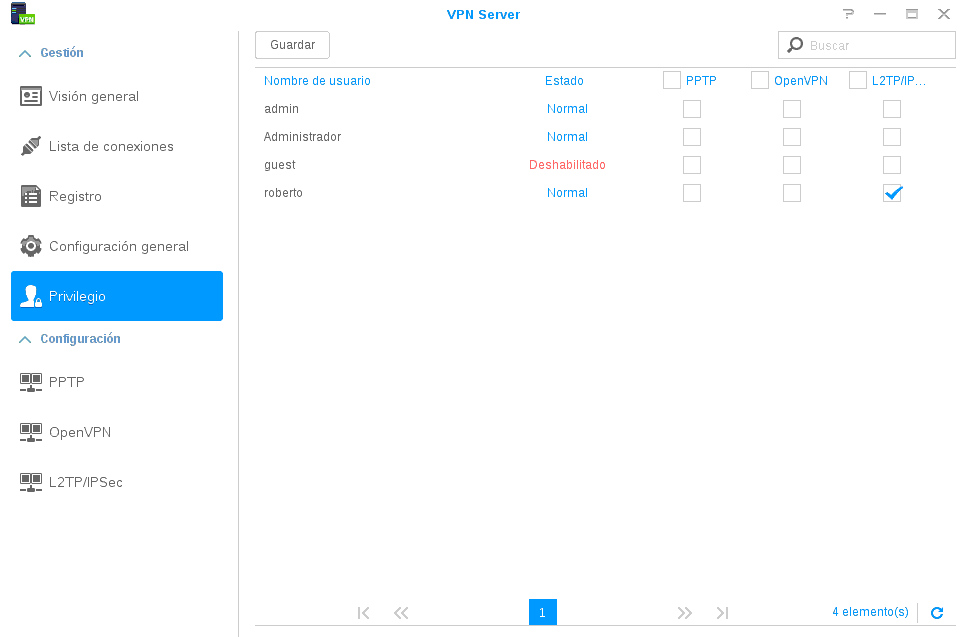The width and height of the screenshot is (966, 637).
Task: Open Configuración general gear icon
Action: click(31, 247)
